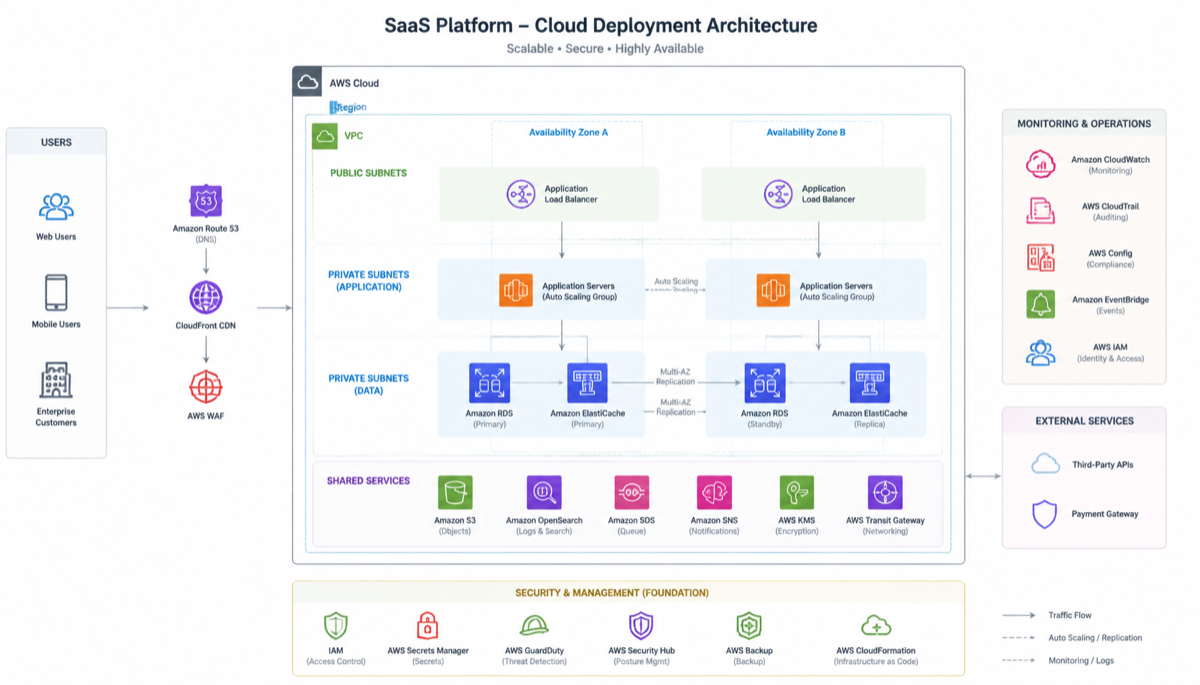Click the 'PRIVATE SUBNETS (APPLICATION)' label
Viewport: 1200px width, 685px height.
coord(368,280)
